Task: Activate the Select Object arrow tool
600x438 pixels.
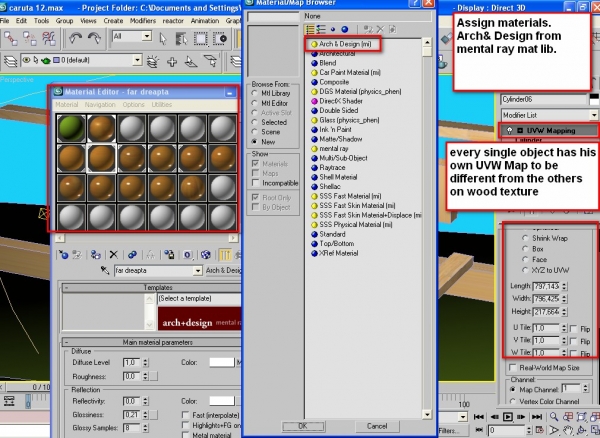Action: point(163,39)
